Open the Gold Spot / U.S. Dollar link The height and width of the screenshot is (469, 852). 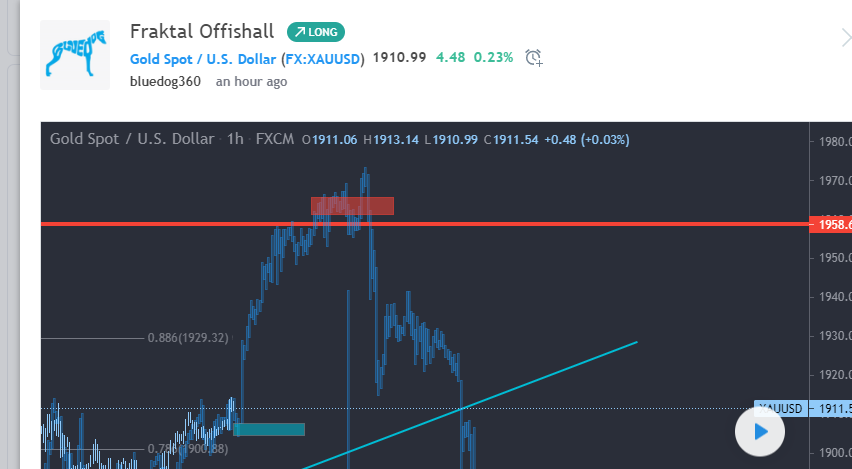point(203,59)
